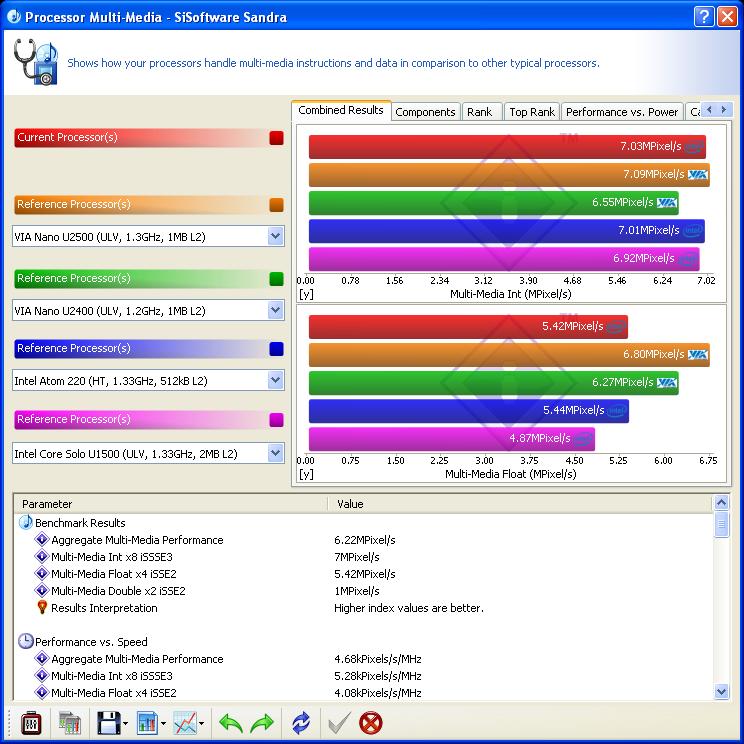Click the Parameter column header
Screen dimensions: 744x744
pos(171,504)
